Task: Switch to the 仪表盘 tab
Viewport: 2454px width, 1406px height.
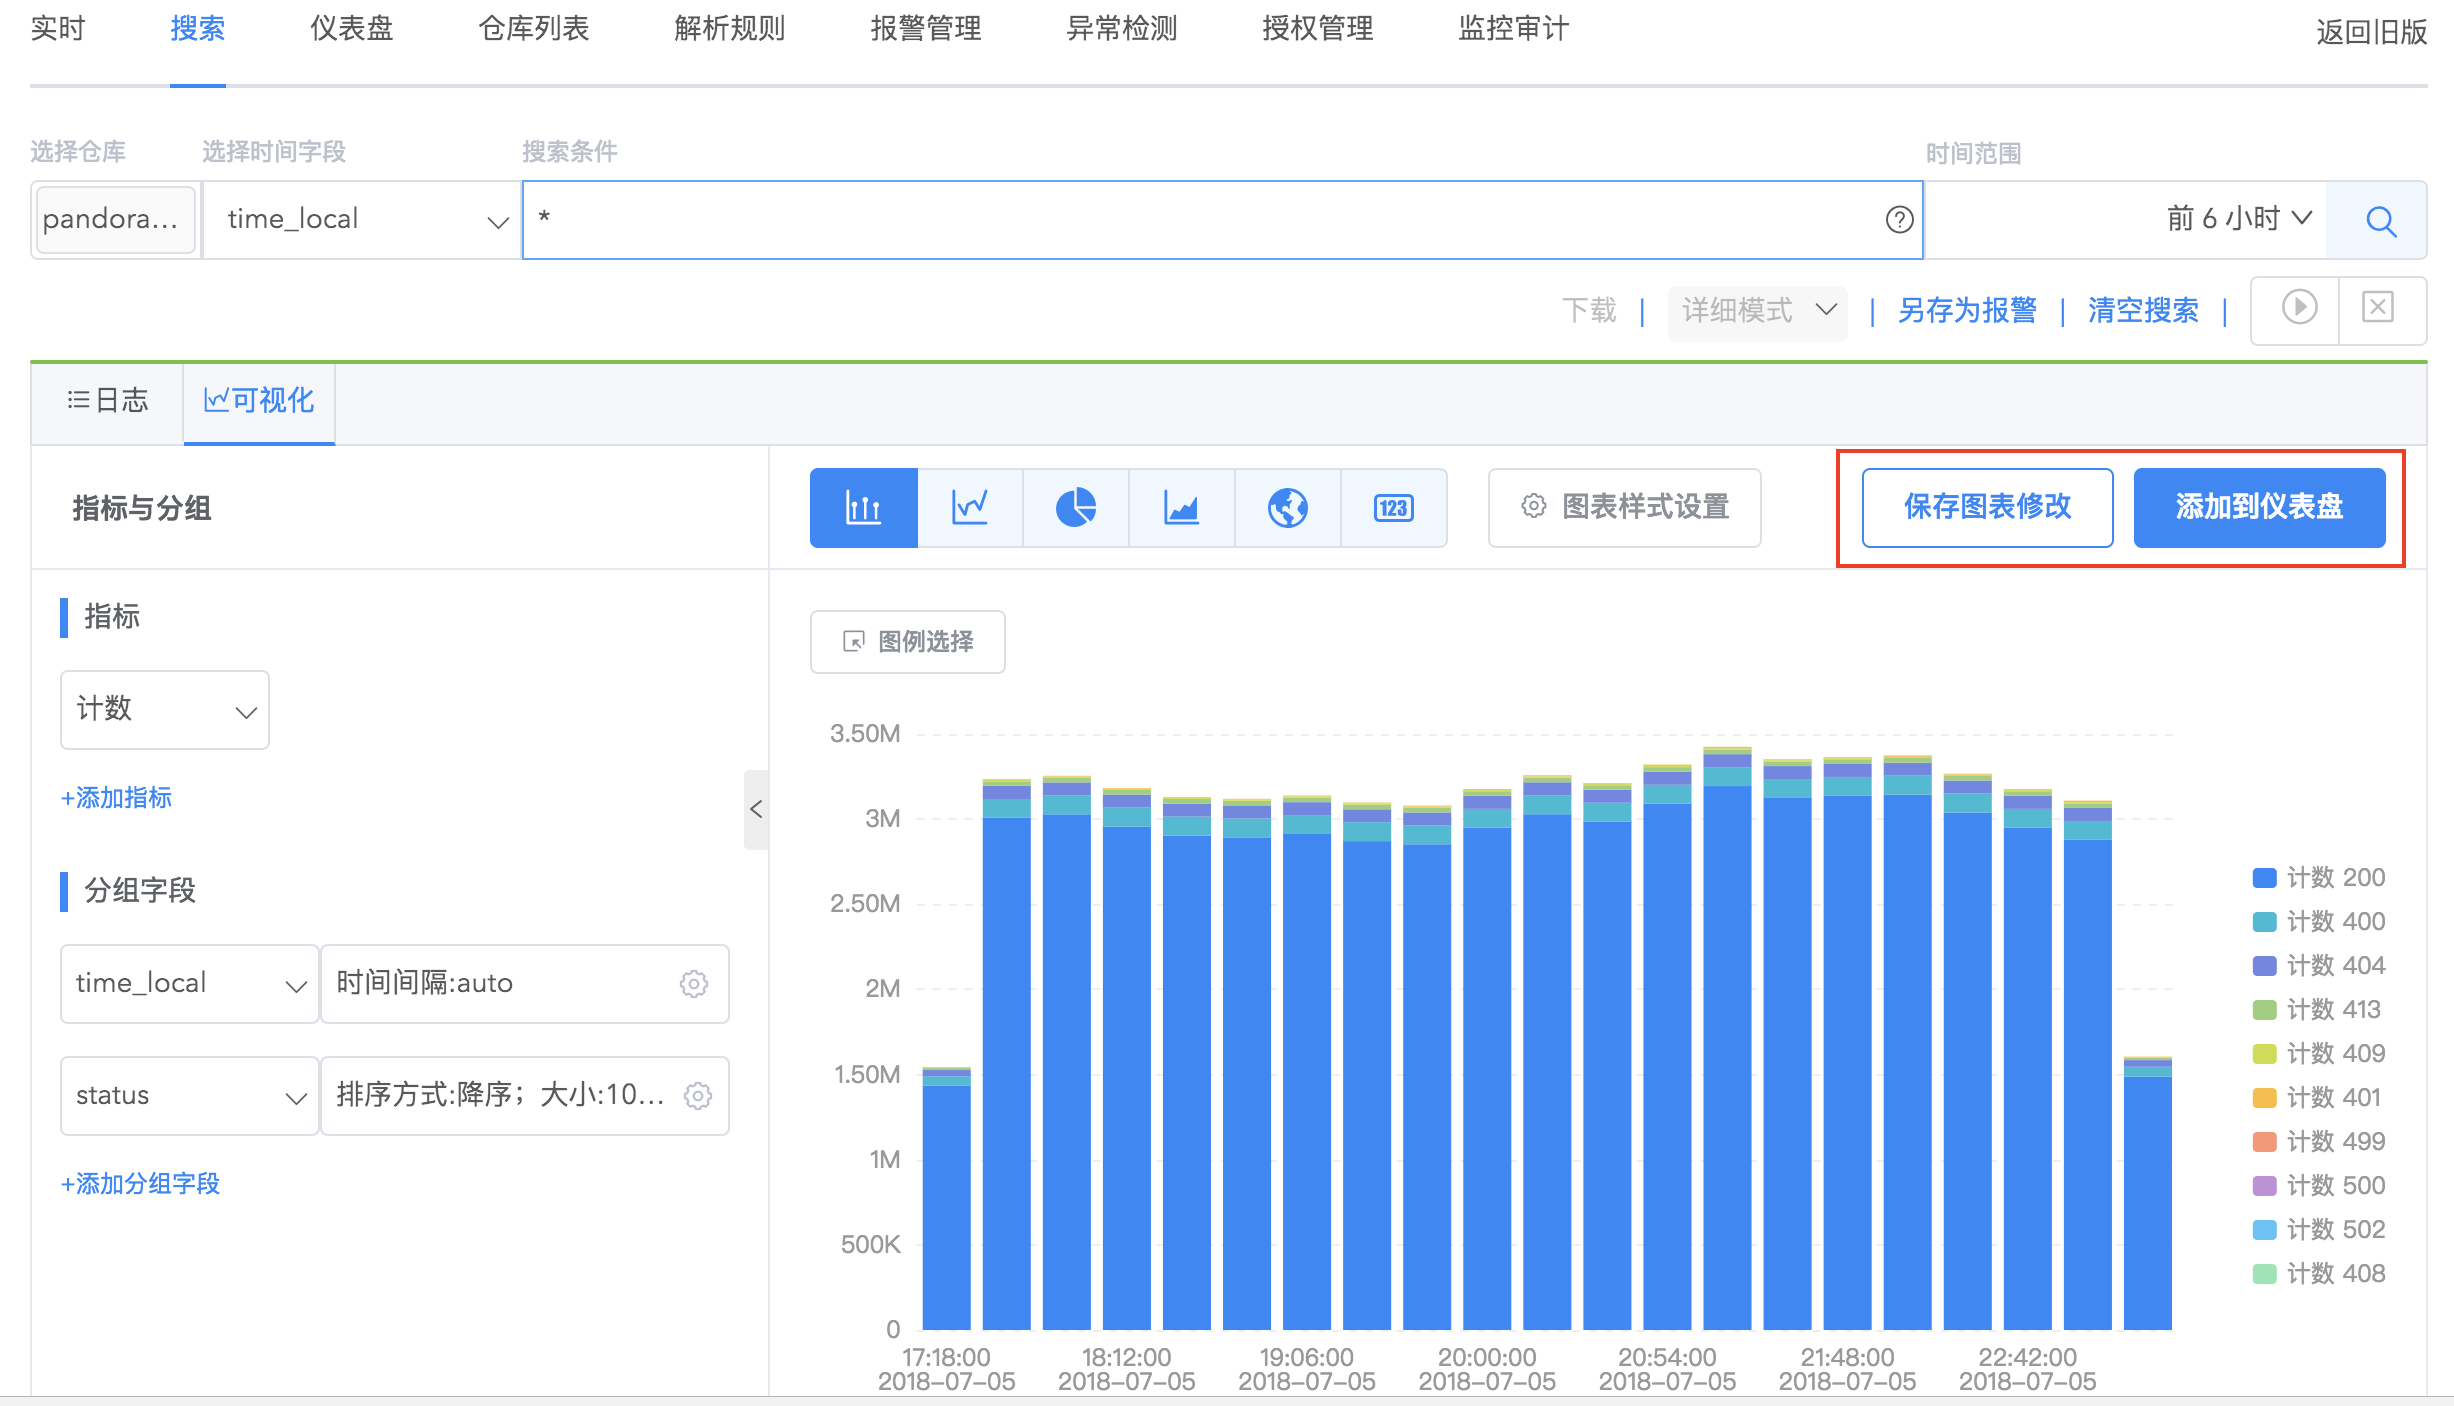Action: click(x=351, y=29)
